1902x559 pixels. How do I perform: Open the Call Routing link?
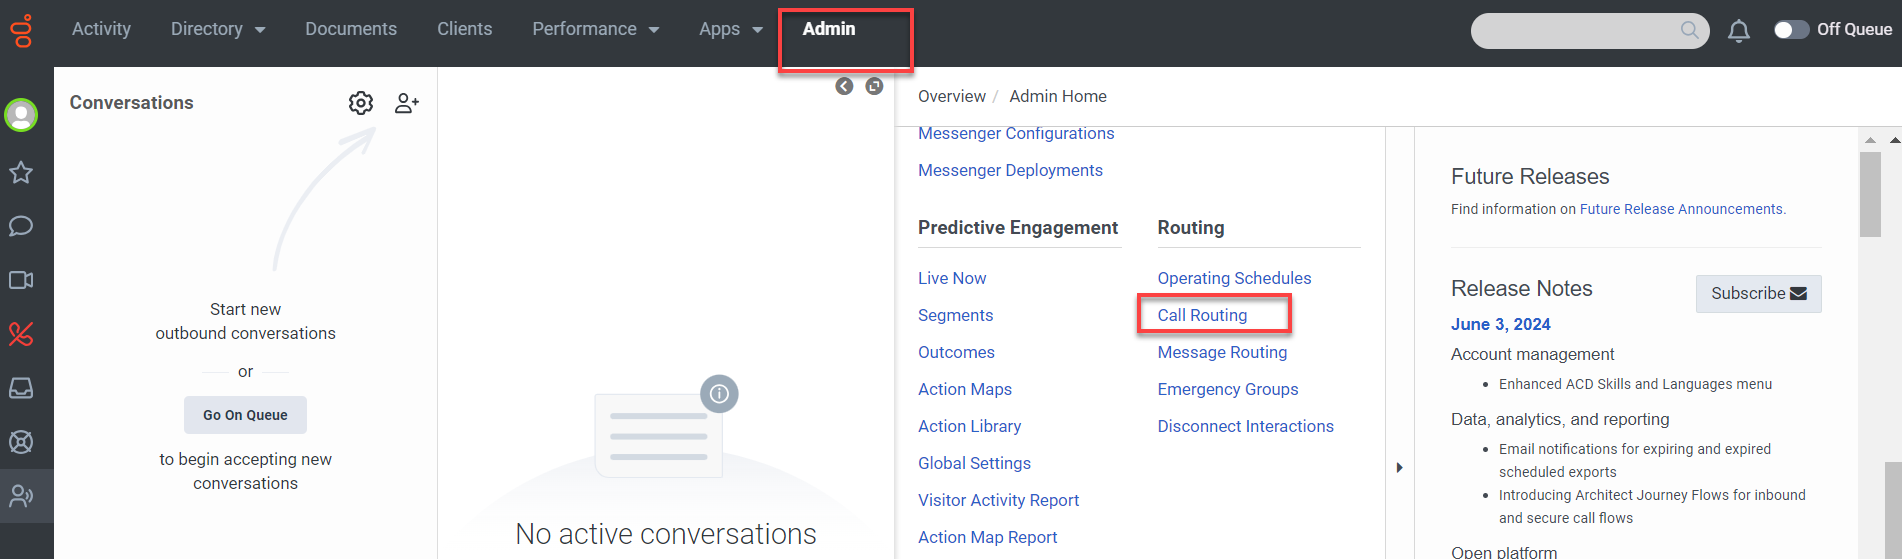[x=1202, y=315]
